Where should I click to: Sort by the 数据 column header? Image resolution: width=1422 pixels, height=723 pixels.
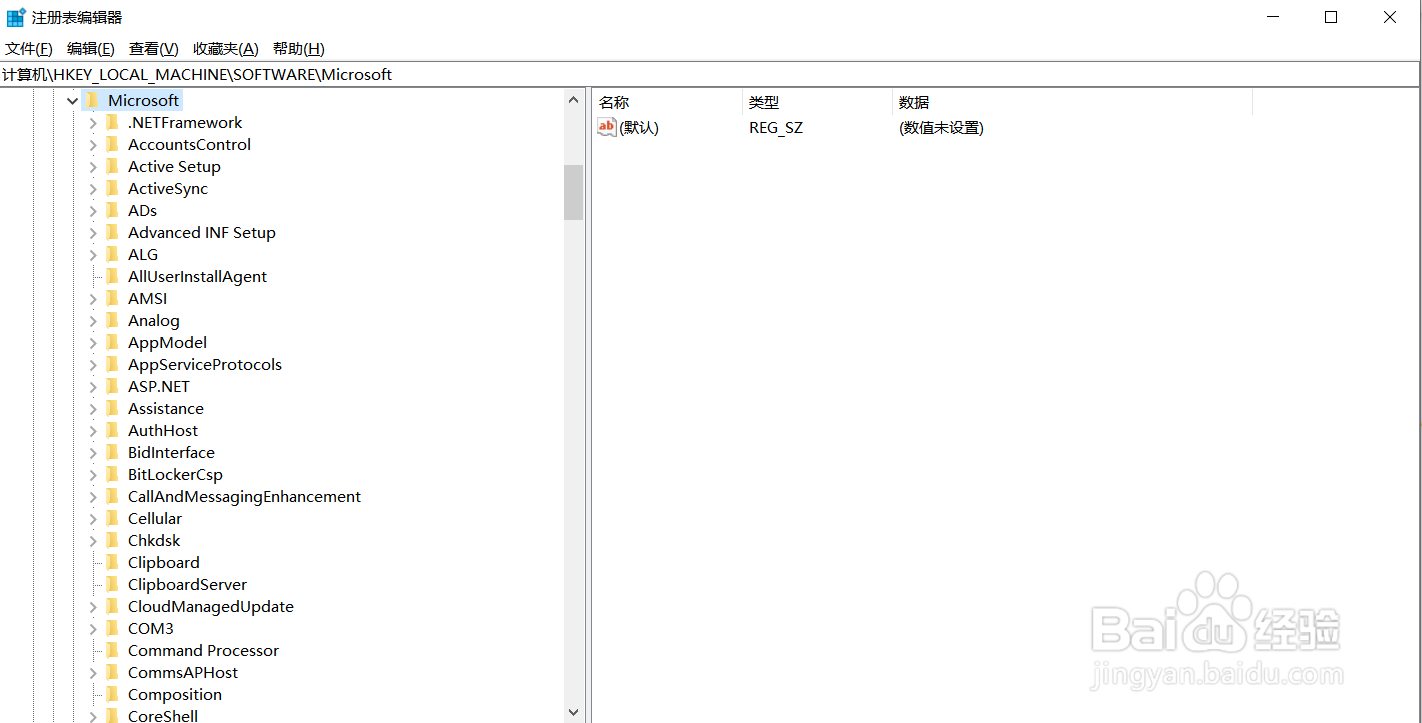(1072, 102)
